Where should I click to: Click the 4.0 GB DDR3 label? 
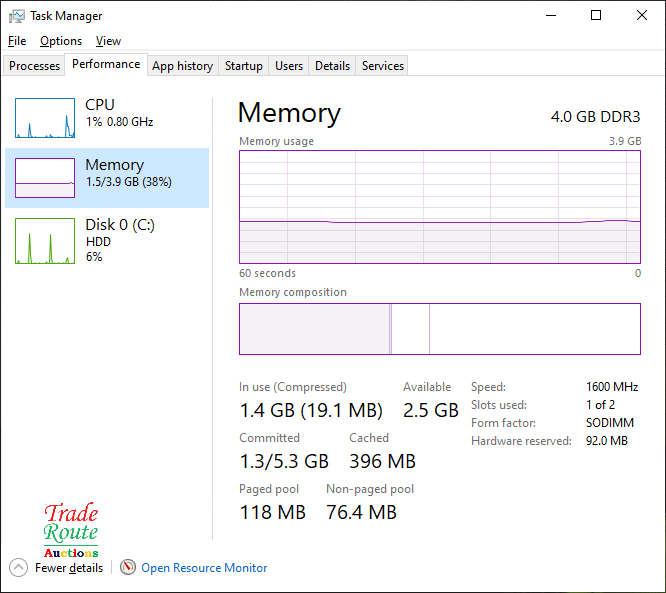coord(595,117)
